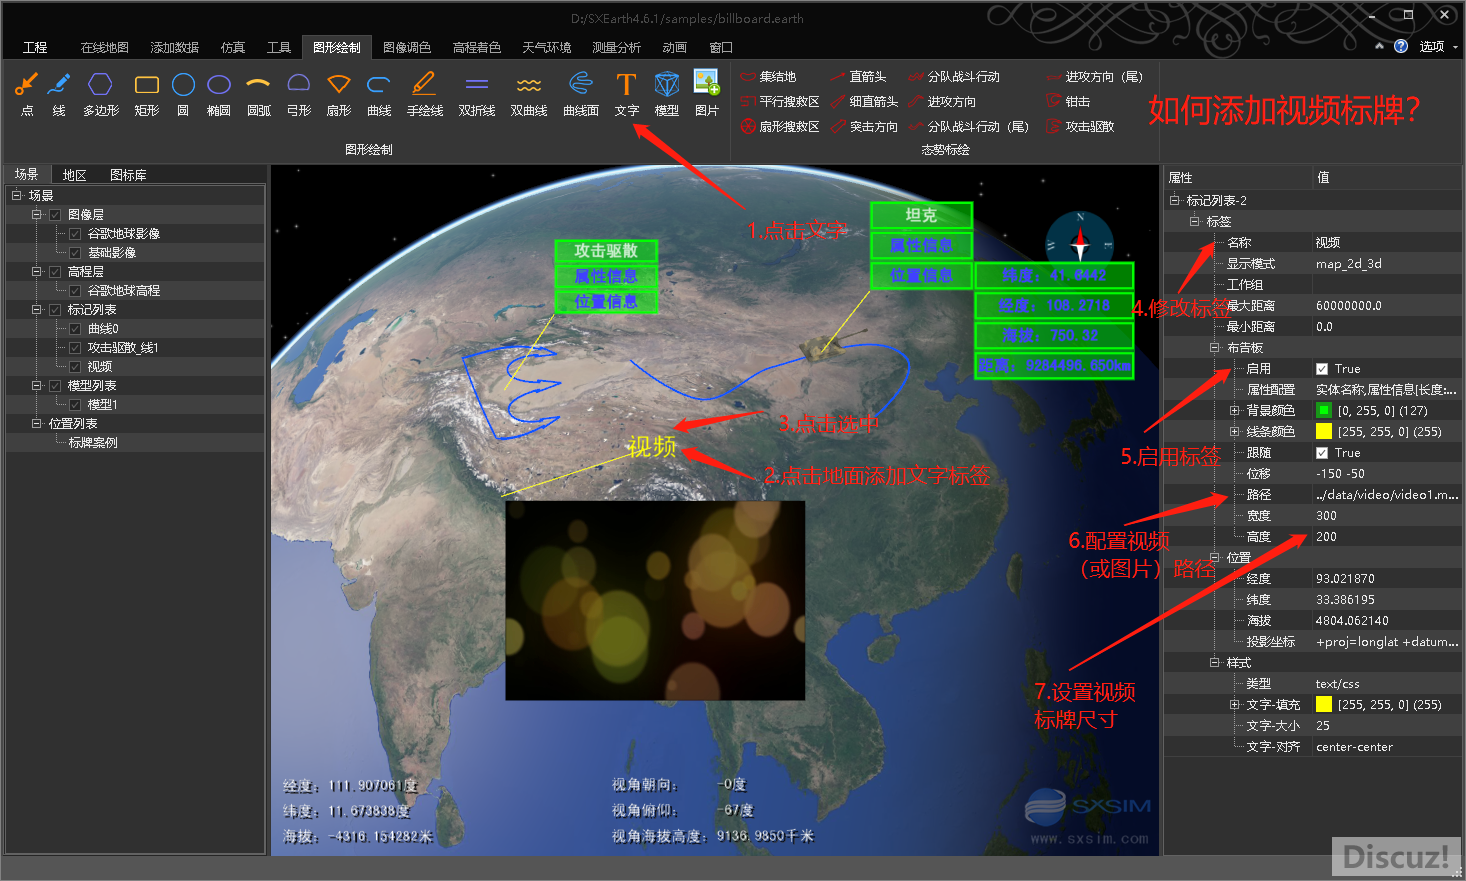Select the 曲线 curve tool
Image resolution: width=1466 pixels, height=881 pixels.
point(379,94)
